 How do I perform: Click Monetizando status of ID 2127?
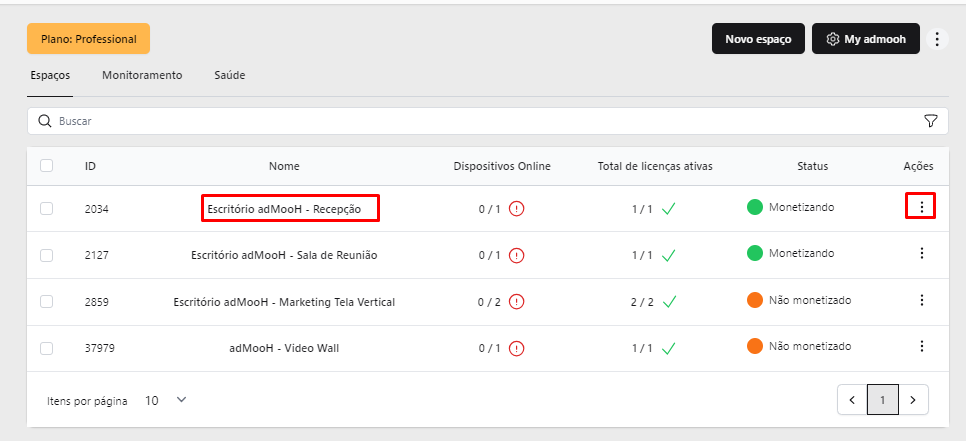point(802,253)
